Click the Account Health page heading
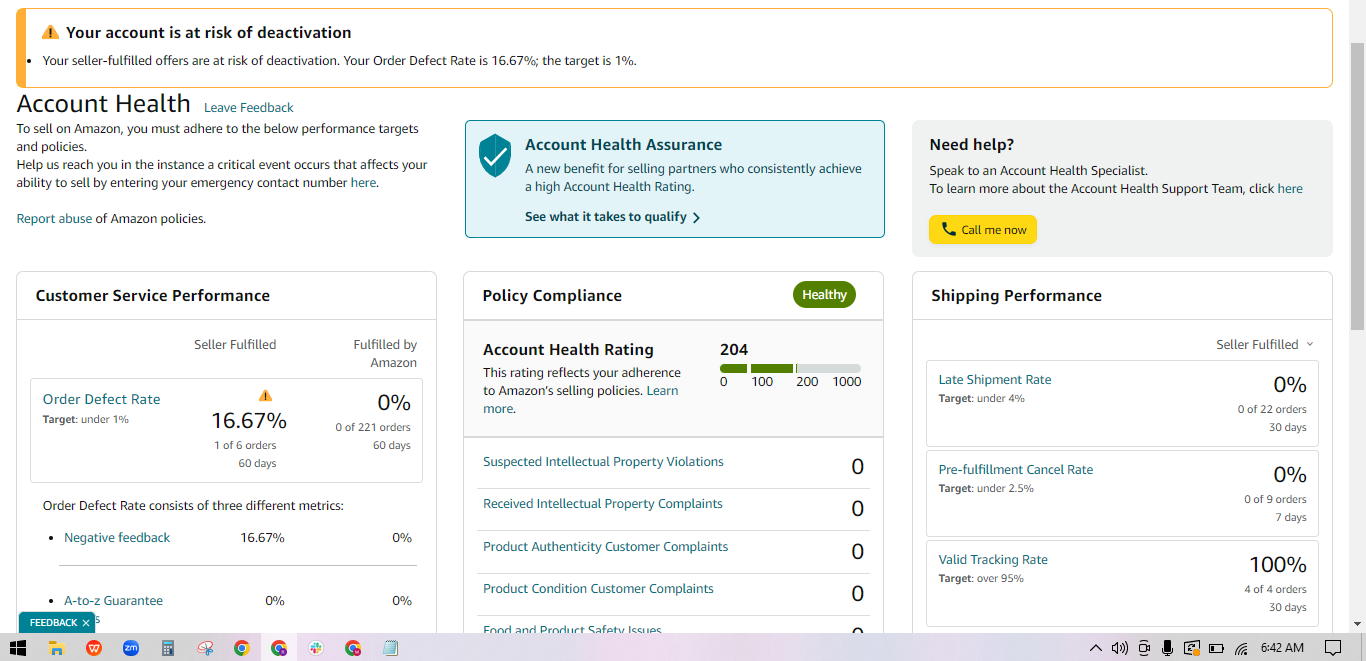This screenshot has width=1366, height=661. pyautogui.click(x=103, y=104)
